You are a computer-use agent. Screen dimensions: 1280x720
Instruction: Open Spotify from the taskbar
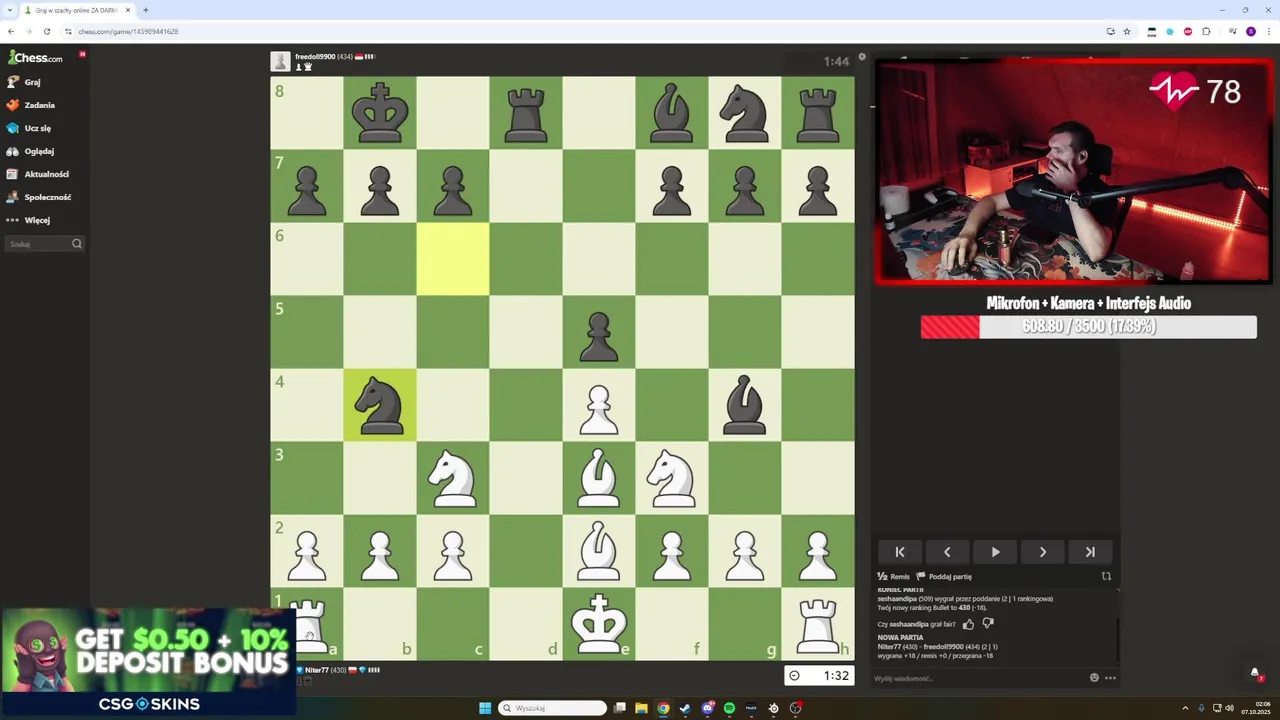point(729,708)
